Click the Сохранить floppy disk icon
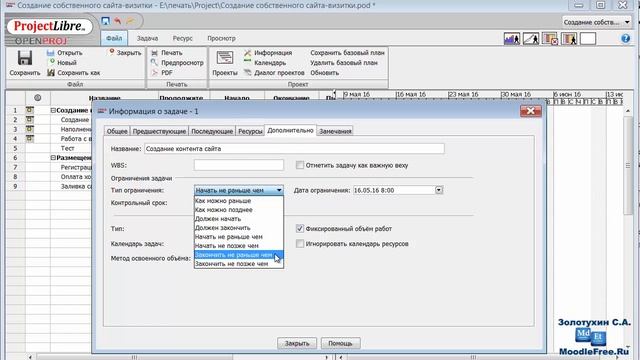The image size is (640, 360). (x=24, y=58)
